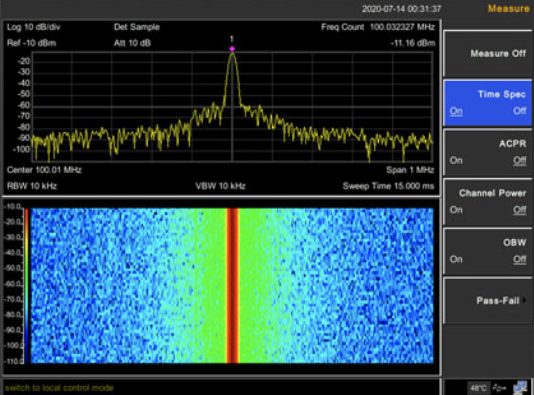
Task: Switch OBW to On
Action: click(456, 259)
